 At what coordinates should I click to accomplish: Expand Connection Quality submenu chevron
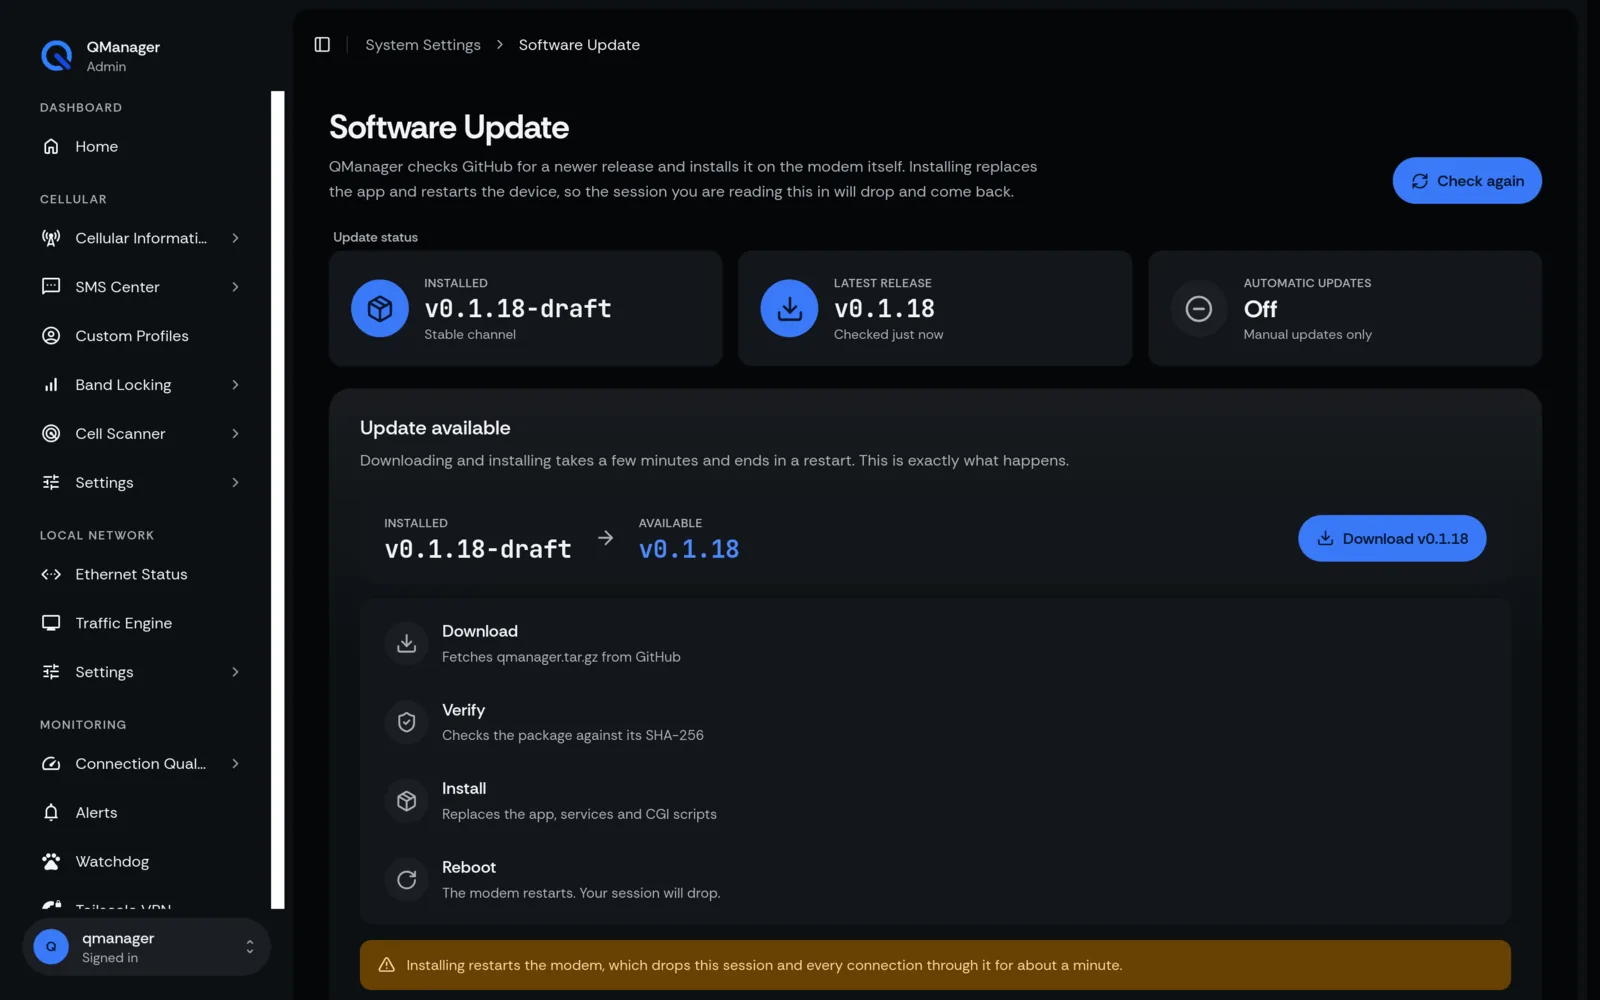[235, 764]
